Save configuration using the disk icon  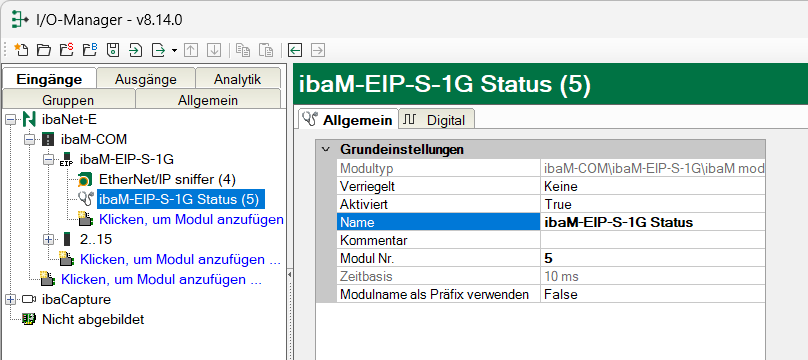pyautogui.click(x=113, y=50)
